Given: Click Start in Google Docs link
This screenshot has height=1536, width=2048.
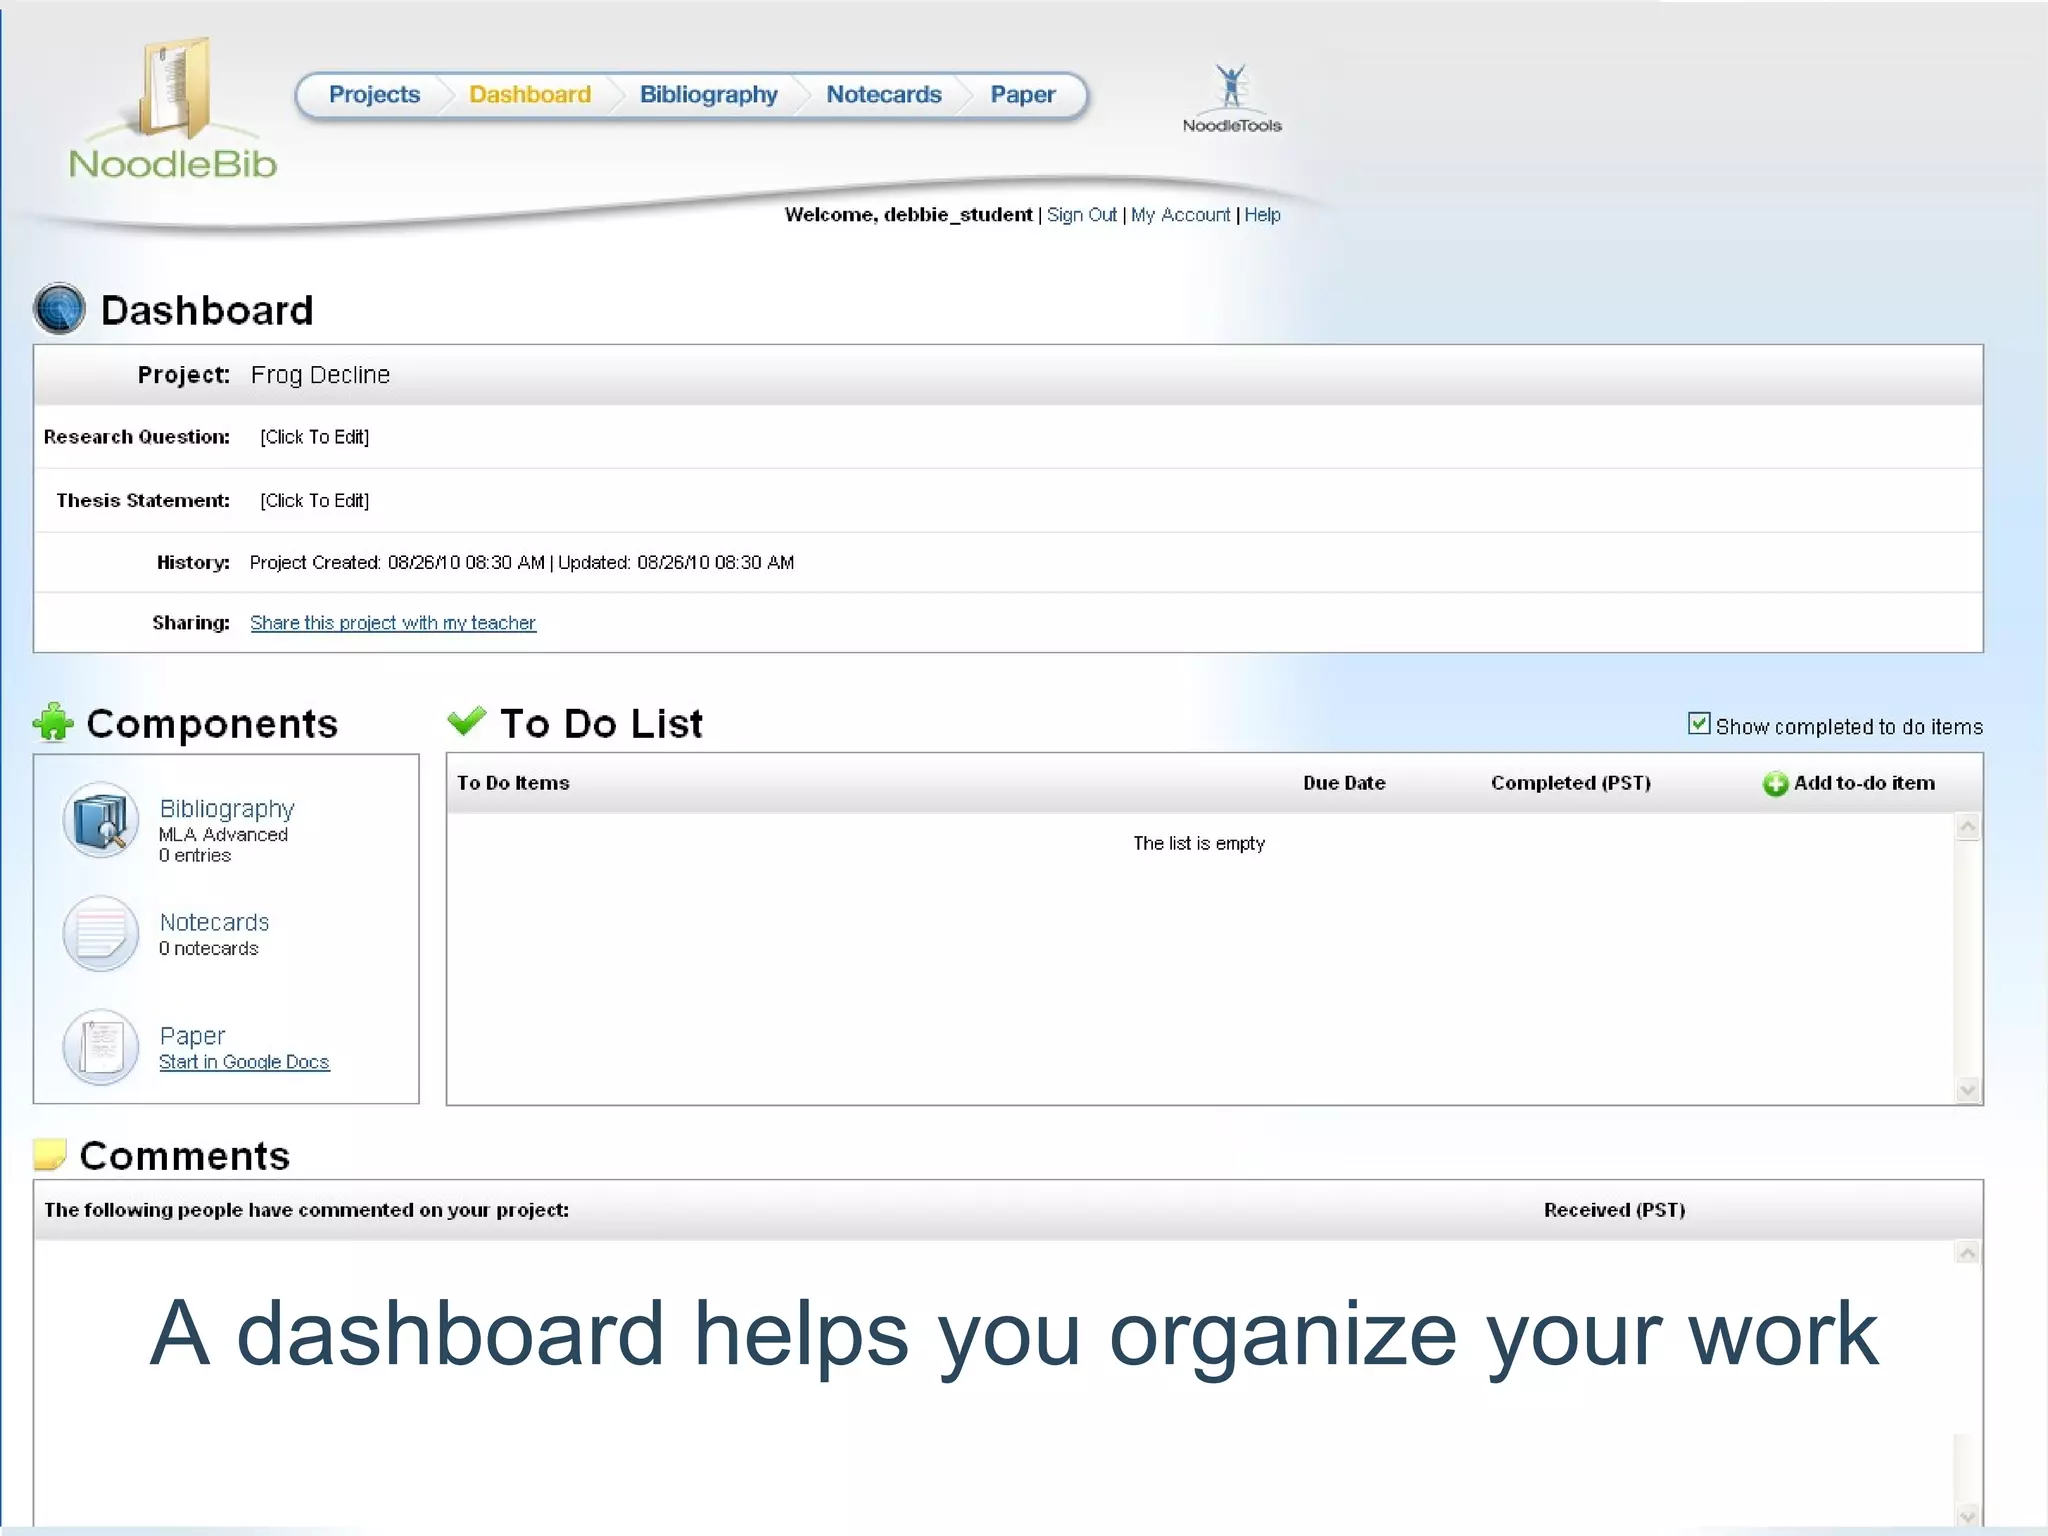Looking at the screenshot, I should [x=244, y=1062].
